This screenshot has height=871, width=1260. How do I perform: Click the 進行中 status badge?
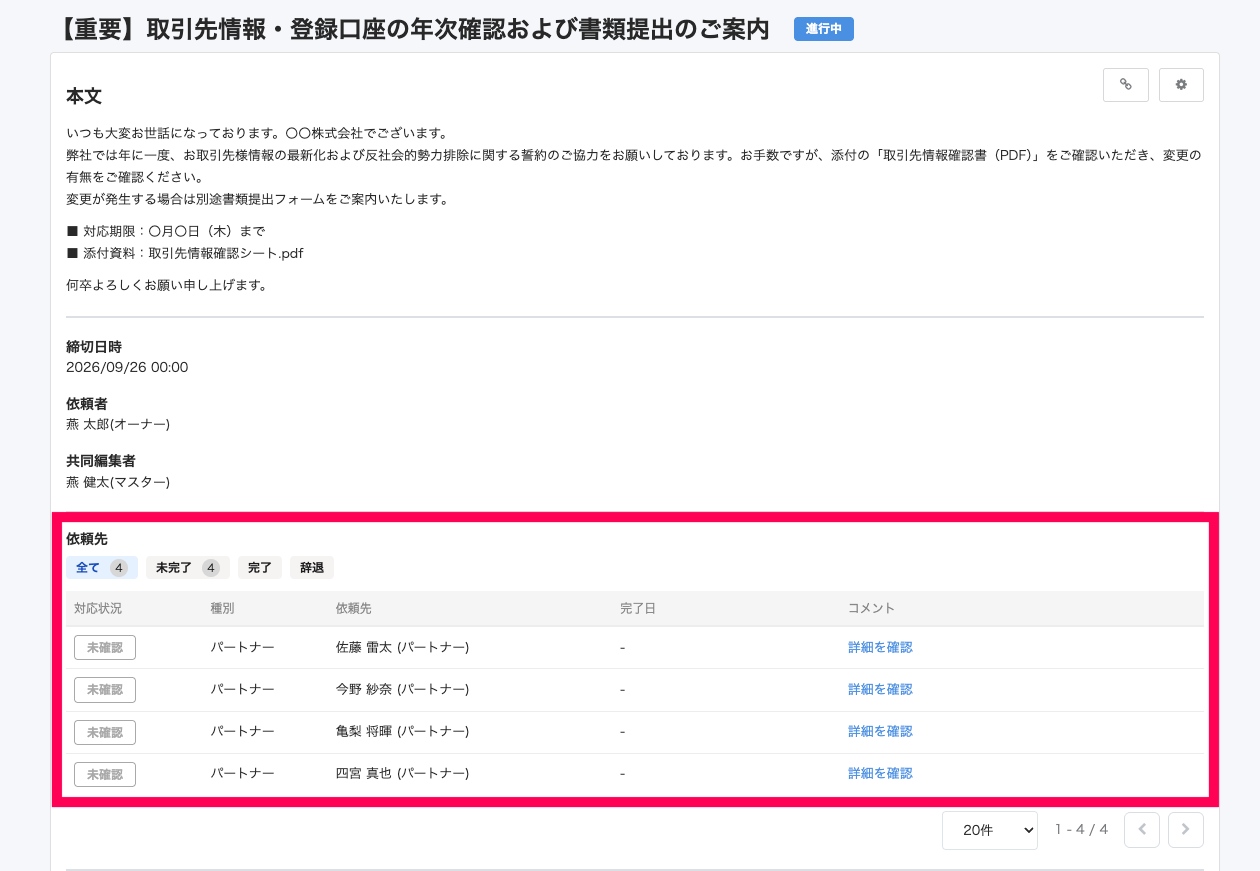824,29
